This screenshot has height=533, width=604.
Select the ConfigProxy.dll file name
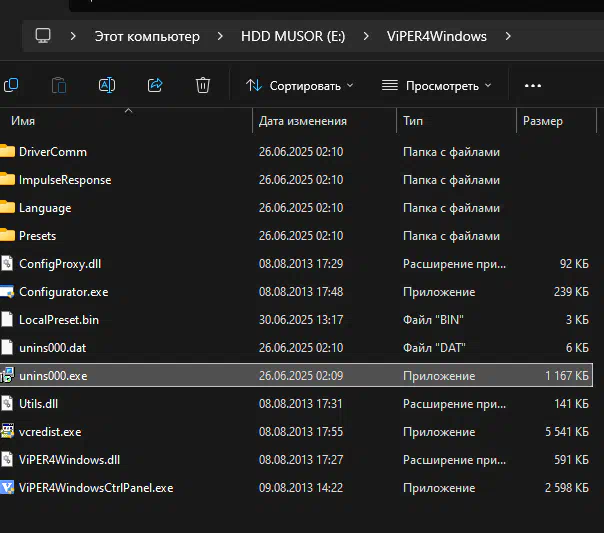[x=60, y=264]
